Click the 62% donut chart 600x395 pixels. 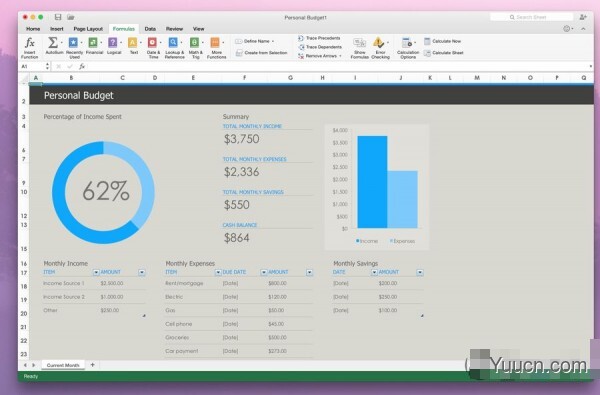[x=103, y=192]
